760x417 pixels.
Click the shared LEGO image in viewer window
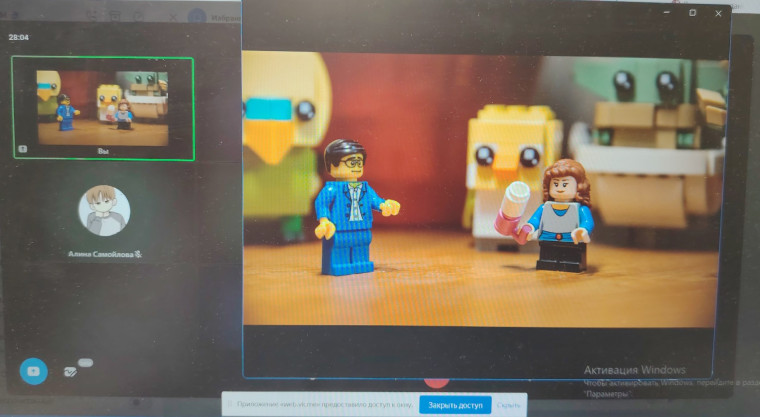coord(483,189)
